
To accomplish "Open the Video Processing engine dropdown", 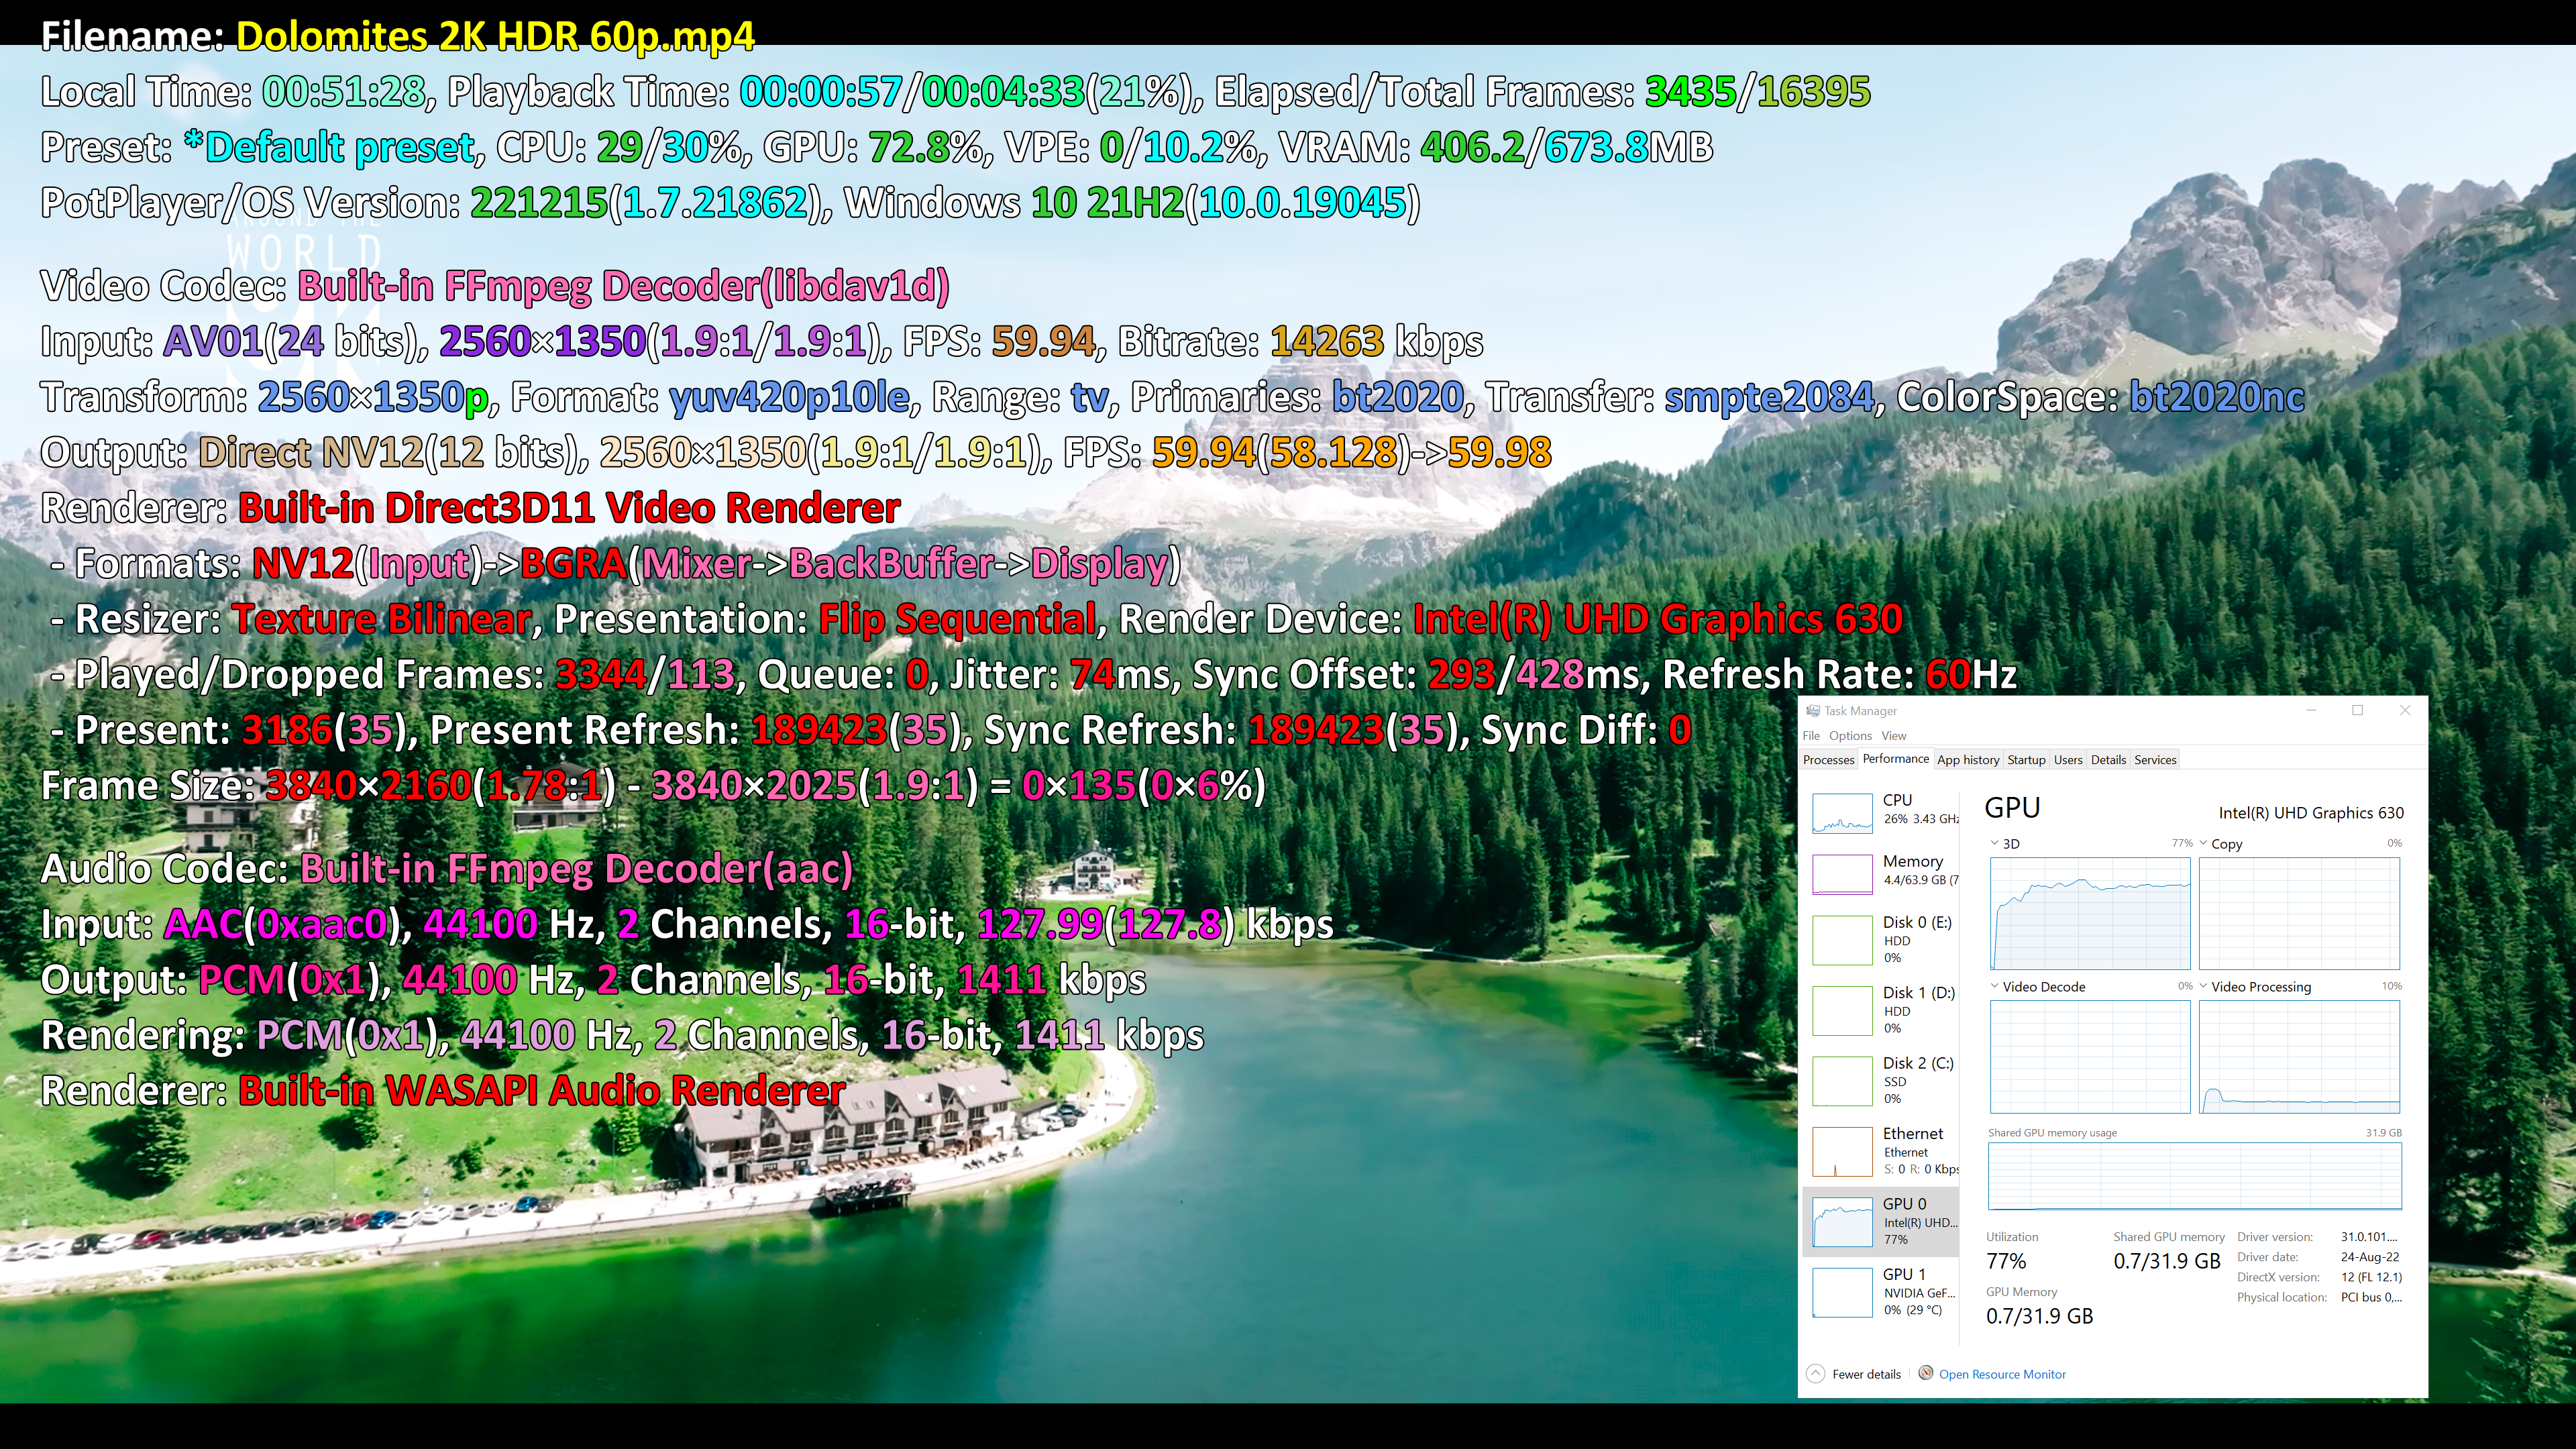I will pos(2203,986).
